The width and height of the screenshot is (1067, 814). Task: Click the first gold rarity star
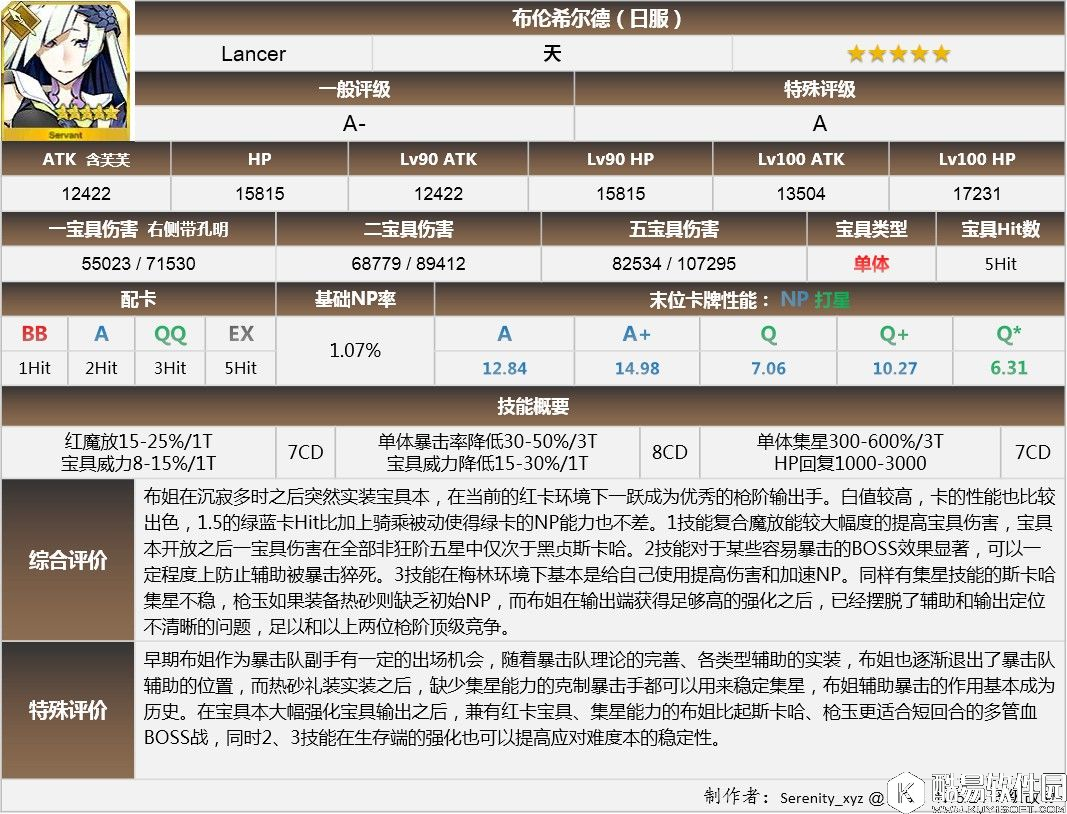click(x=855, y=53)
